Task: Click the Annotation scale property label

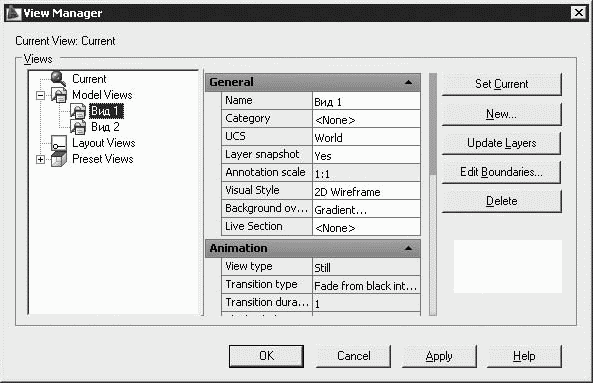Action: pyautogui.click(x=265, y=172)
